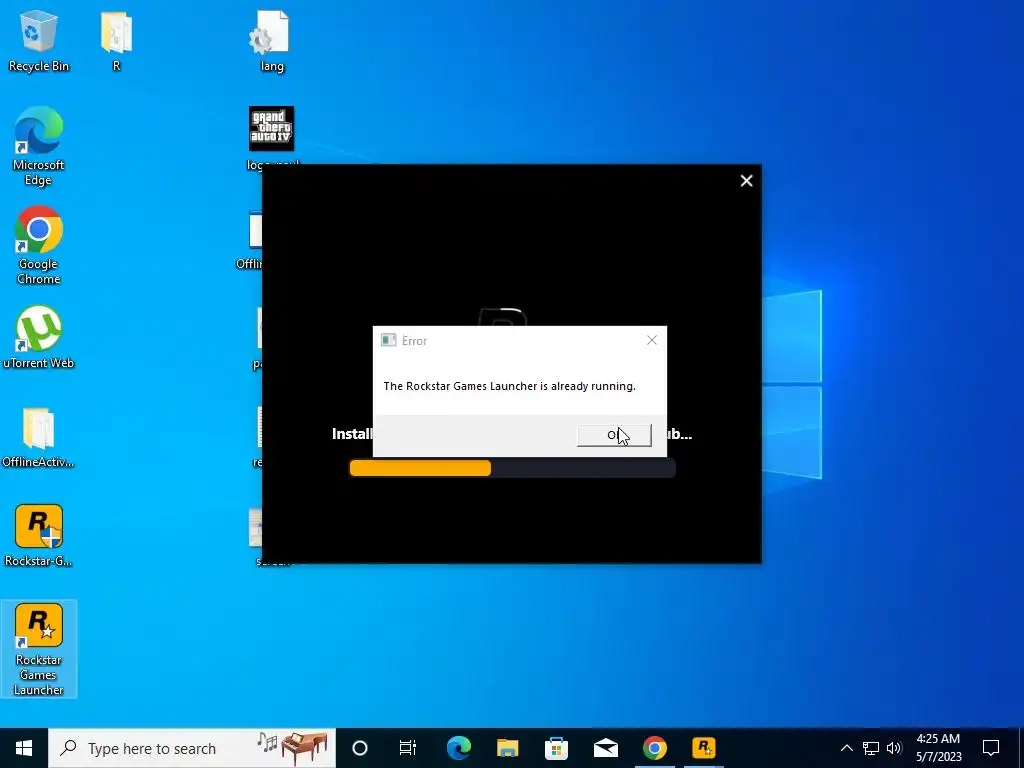Select the lang file icon
This screenshot has height=768, width=1024.
coord(271,40)
